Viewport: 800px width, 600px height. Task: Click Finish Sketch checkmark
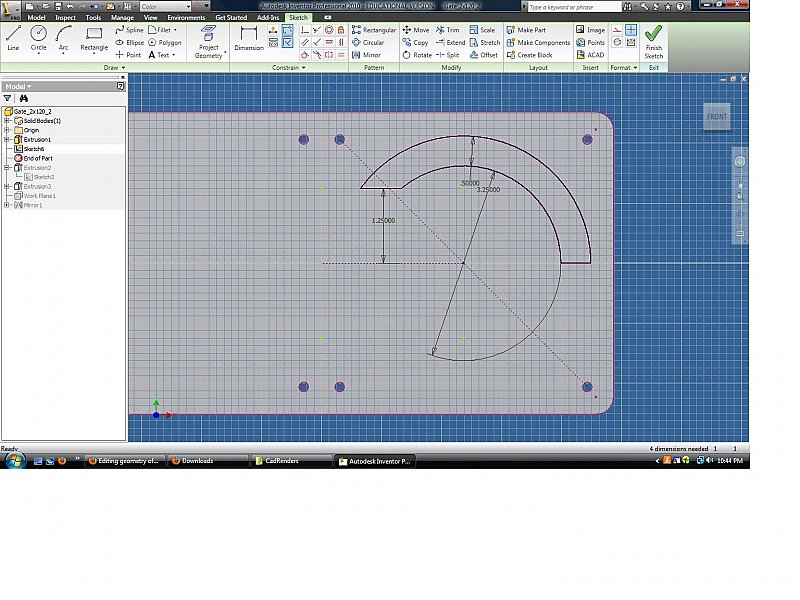coord(654,42)
